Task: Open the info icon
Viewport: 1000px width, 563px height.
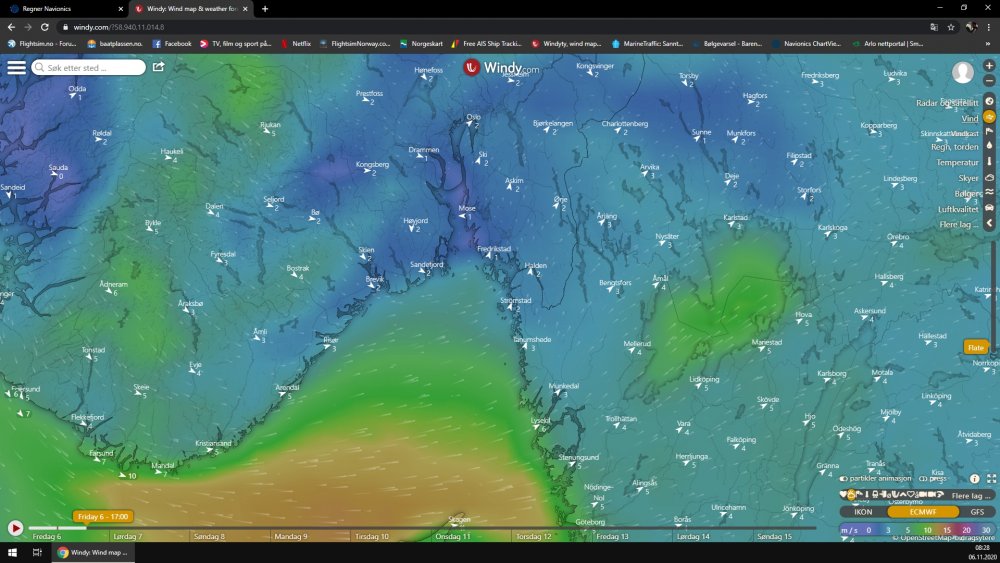Action: click(974, 478)
